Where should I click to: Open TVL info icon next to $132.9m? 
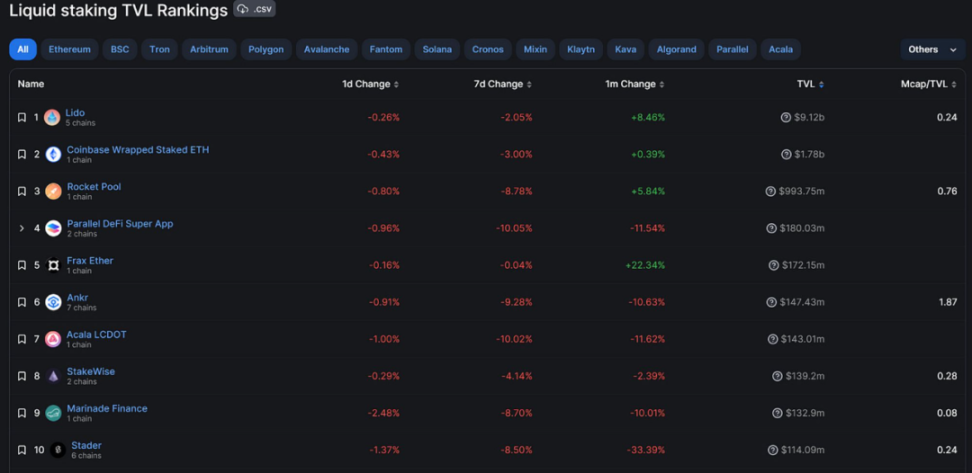point(777,413)
